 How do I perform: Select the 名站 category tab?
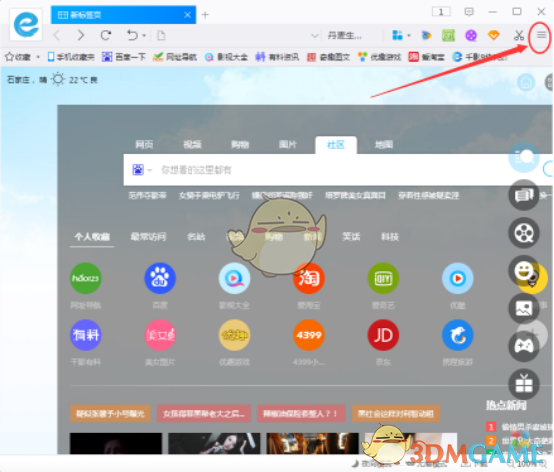[196, 237]
